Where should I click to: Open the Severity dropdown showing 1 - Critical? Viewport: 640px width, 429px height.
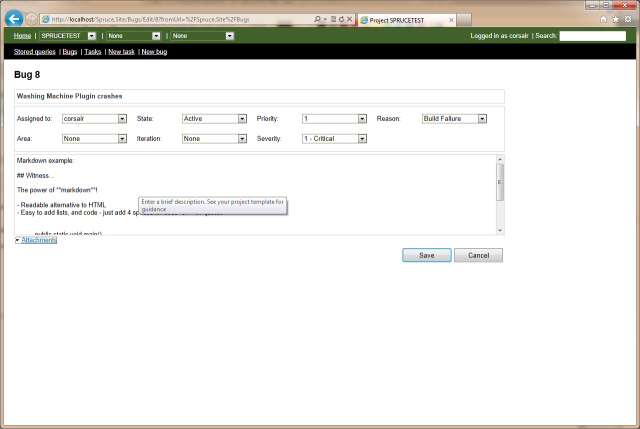click(x=334, y=139)
